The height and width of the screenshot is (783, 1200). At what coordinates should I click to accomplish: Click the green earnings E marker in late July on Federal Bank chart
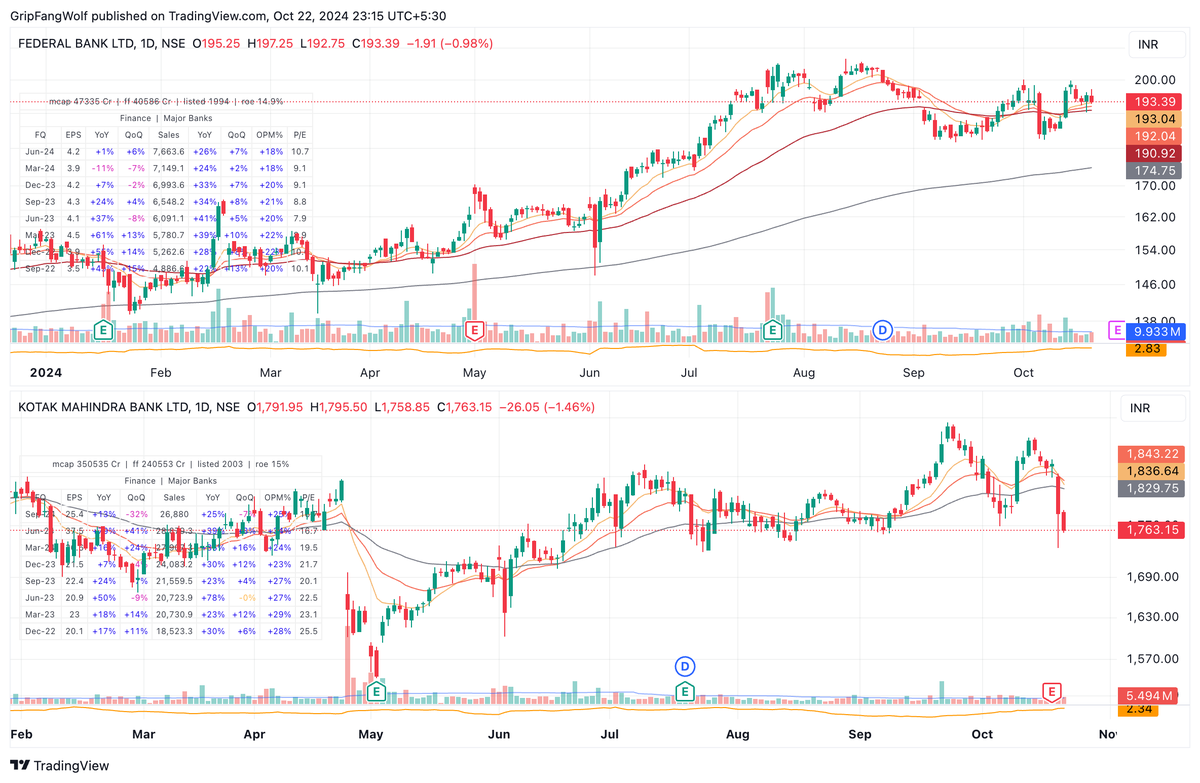point(772,329)
